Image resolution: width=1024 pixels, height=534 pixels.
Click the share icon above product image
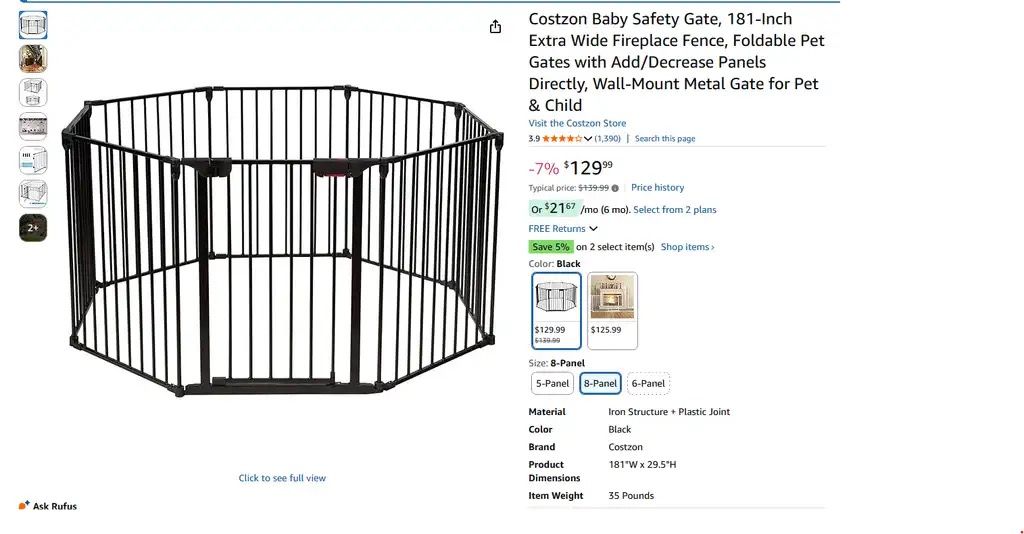click(x=495, y=27)
